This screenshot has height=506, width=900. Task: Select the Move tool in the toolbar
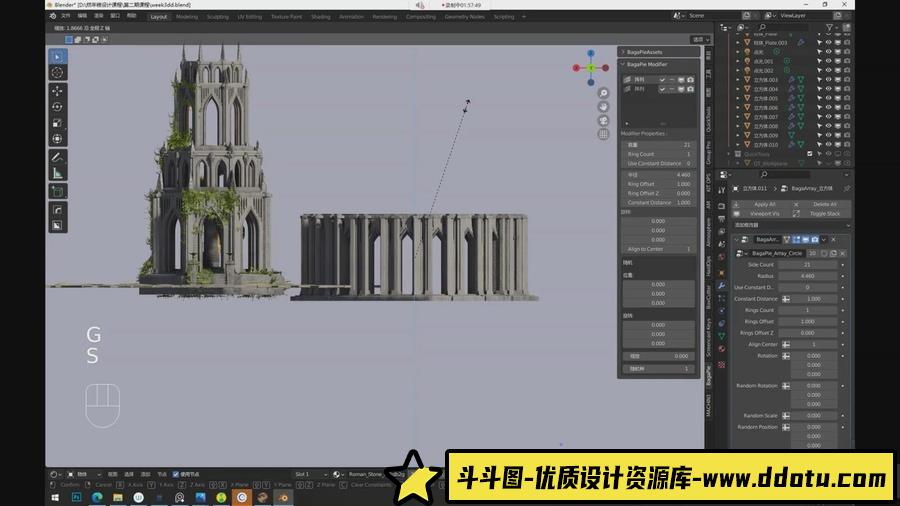pos(57,91)
